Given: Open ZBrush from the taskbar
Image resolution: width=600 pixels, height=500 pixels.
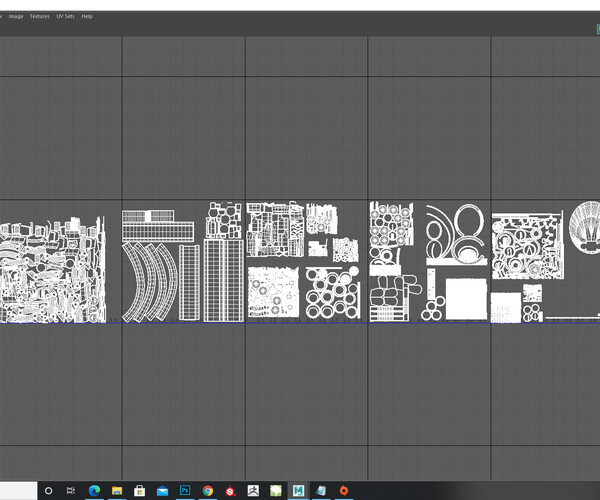Looking at the screenshot, I should coord(253,491).
